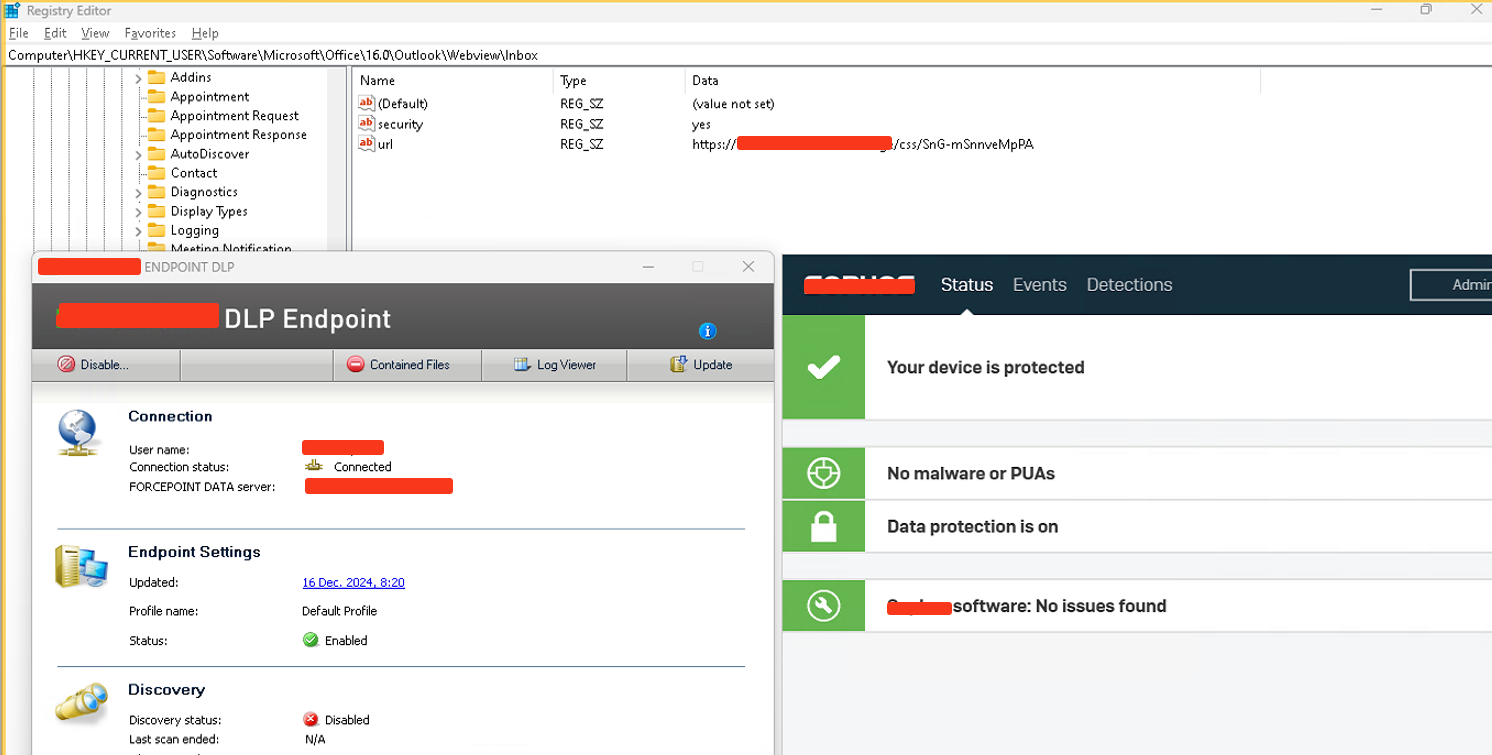Select the AutoDiscover registry key

tap(209, 154)
